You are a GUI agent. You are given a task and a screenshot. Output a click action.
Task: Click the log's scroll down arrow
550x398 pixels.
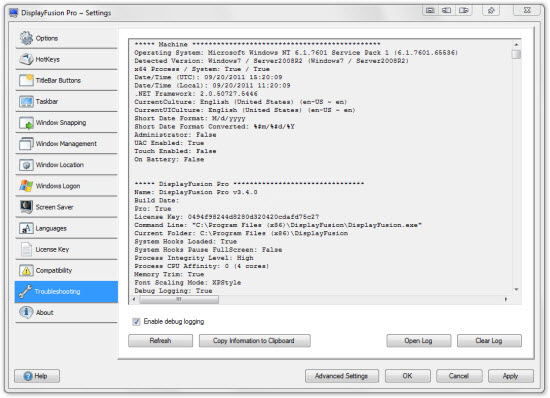pos(516,290)
